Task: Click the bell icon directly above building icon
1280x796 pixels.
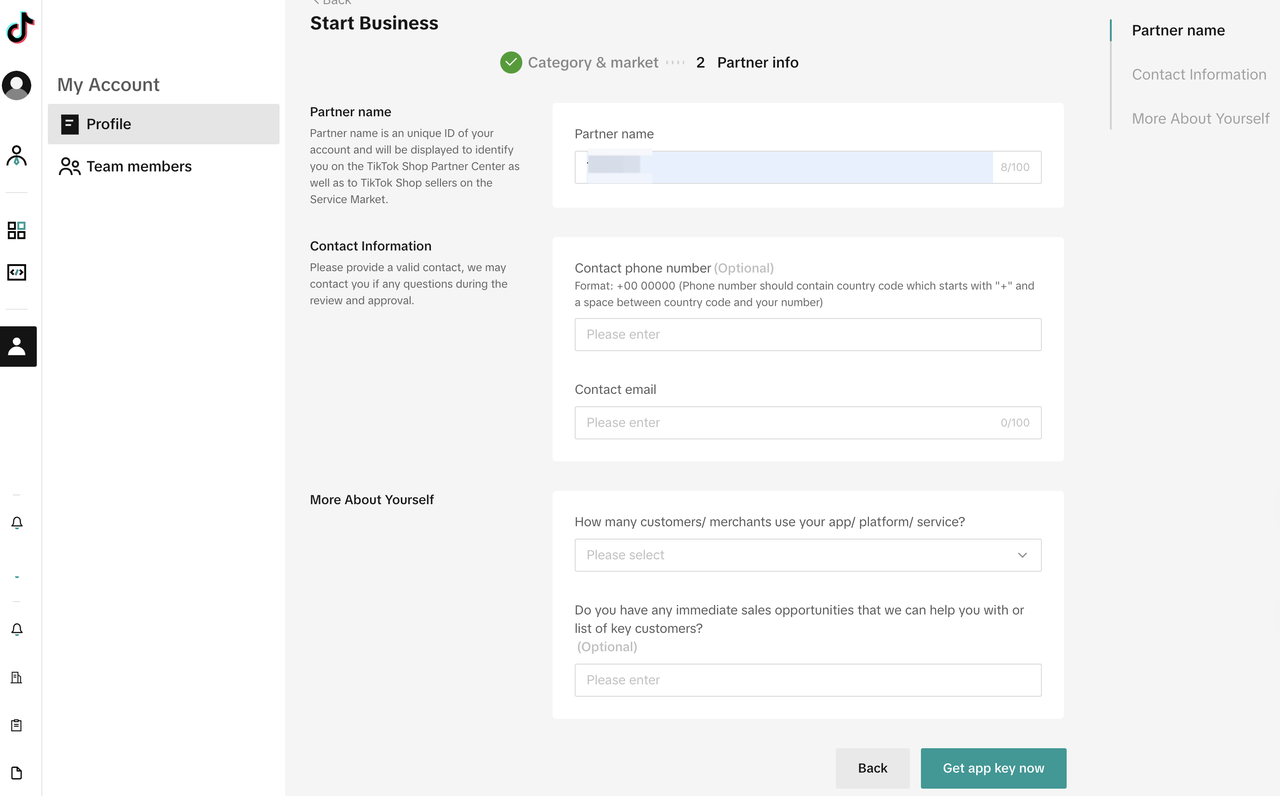Action: coord(16,629)
